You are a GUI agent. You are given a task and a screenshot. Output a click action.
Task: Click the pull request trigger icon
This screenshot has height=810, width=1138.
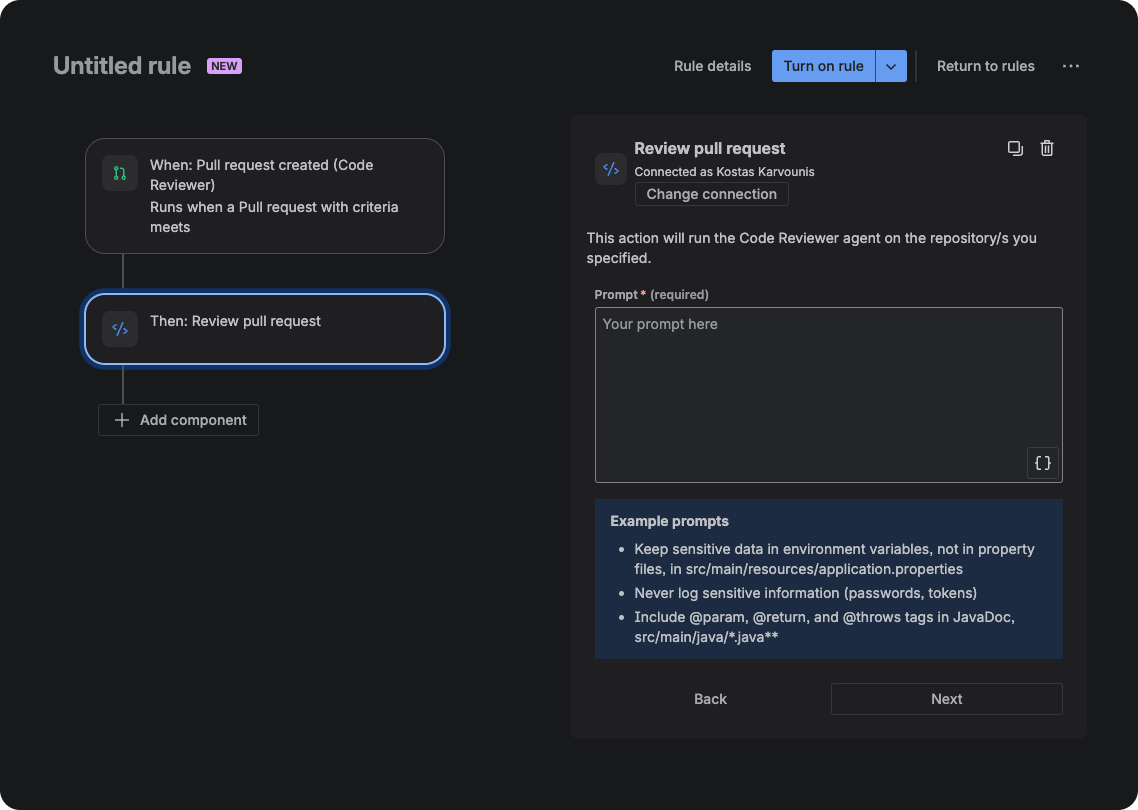[120, 173]
